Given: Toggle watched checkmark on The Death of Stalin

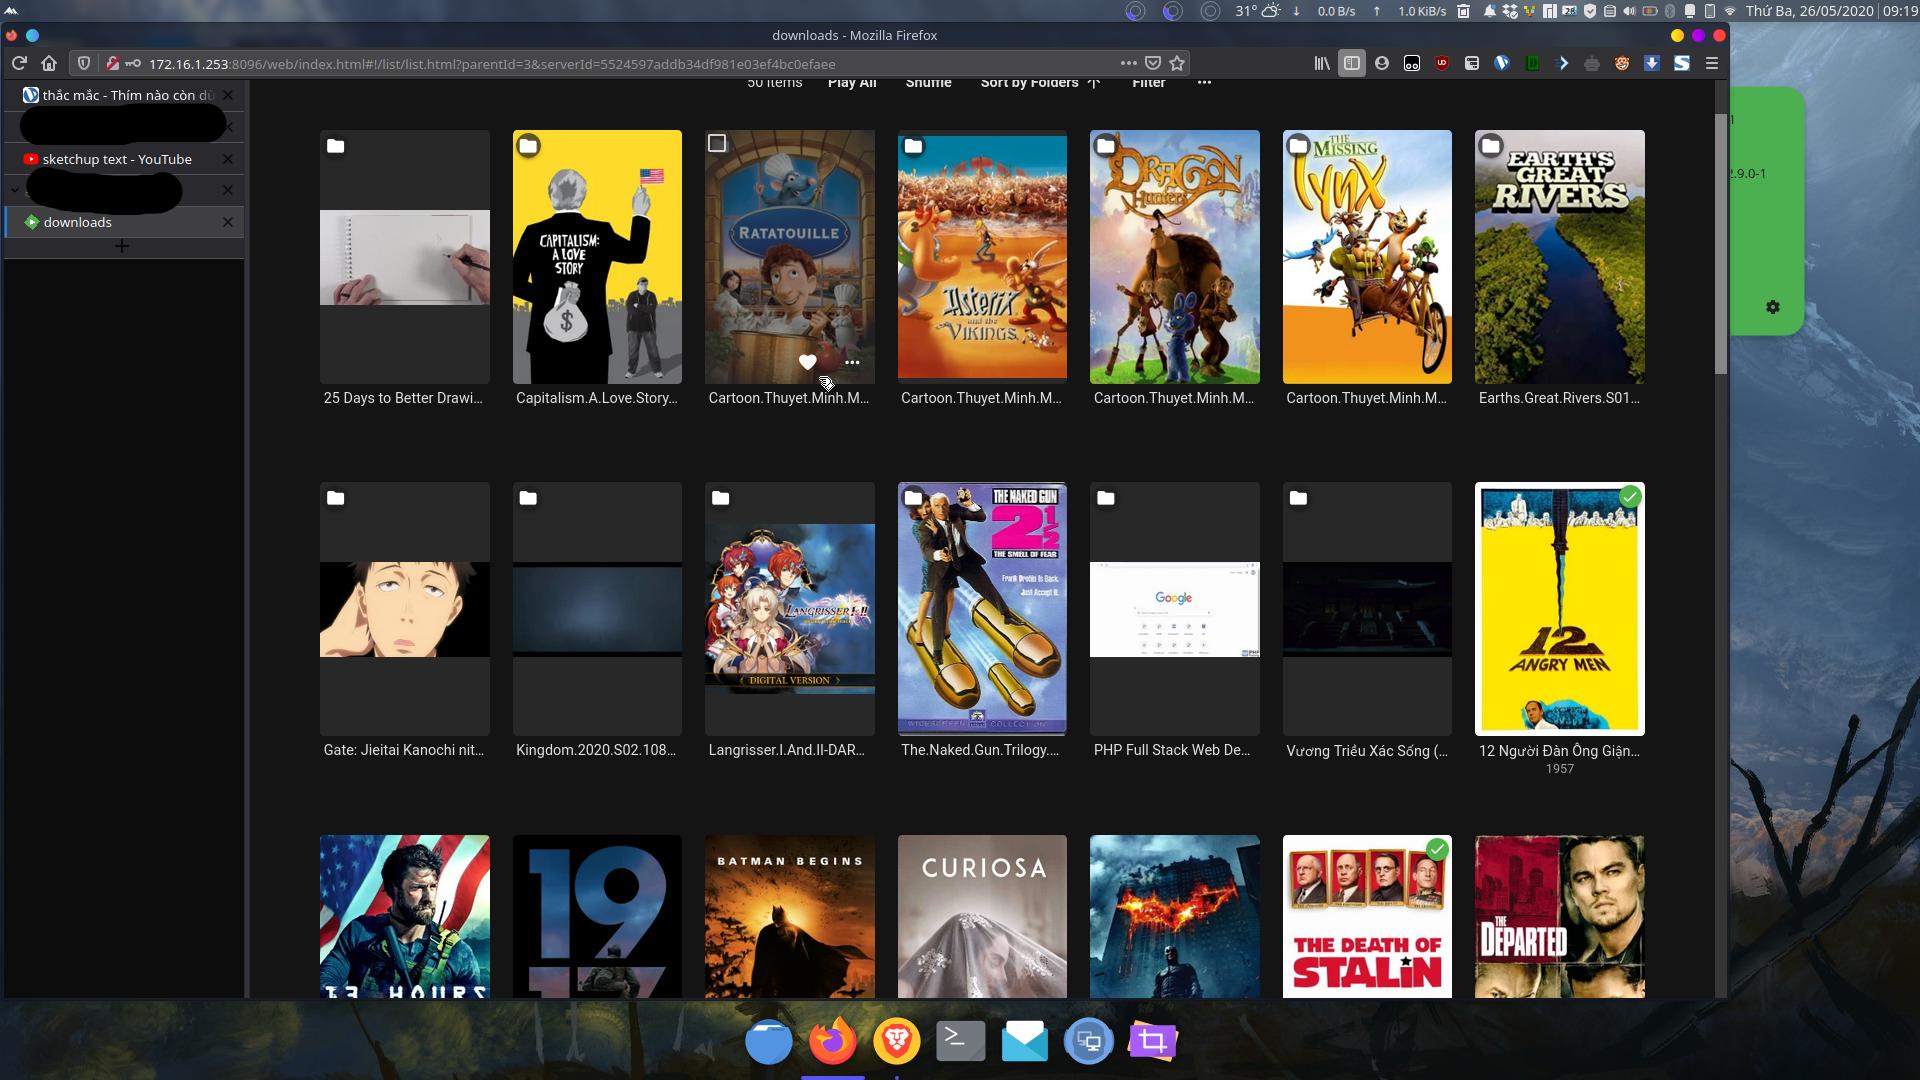Looking at the screenshot, I should (1437, 850).
